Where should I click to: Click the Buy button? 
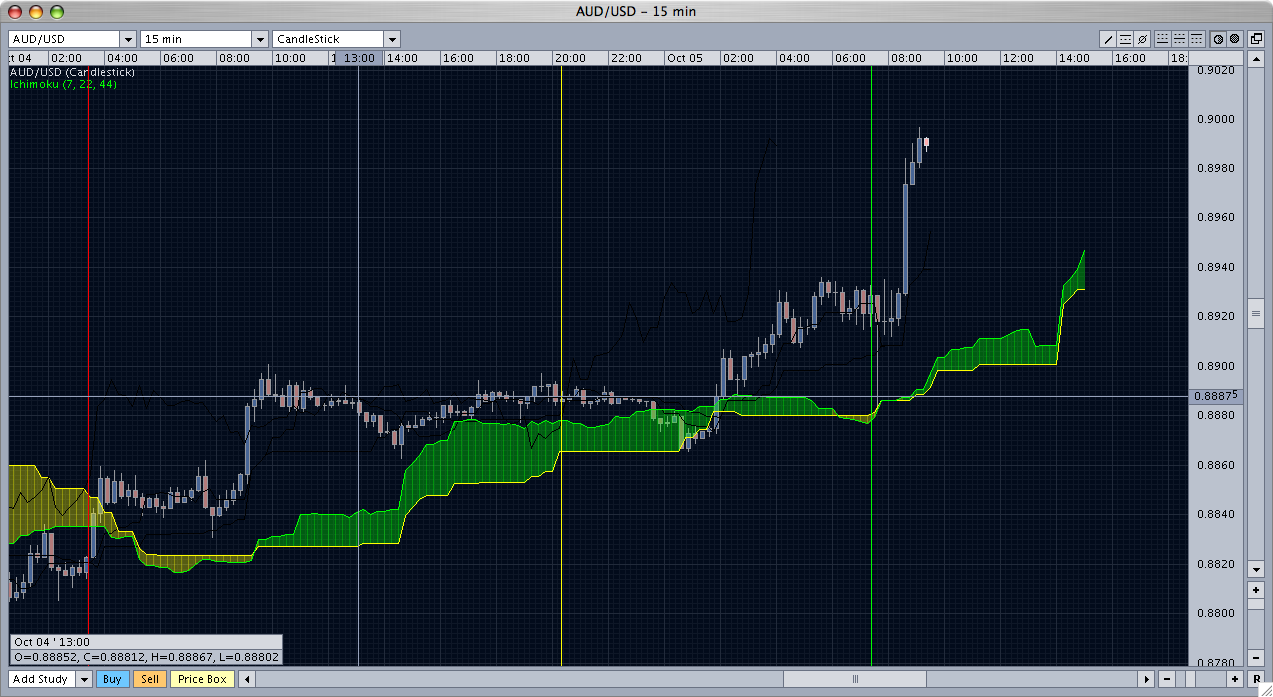[x=112, y=679]
